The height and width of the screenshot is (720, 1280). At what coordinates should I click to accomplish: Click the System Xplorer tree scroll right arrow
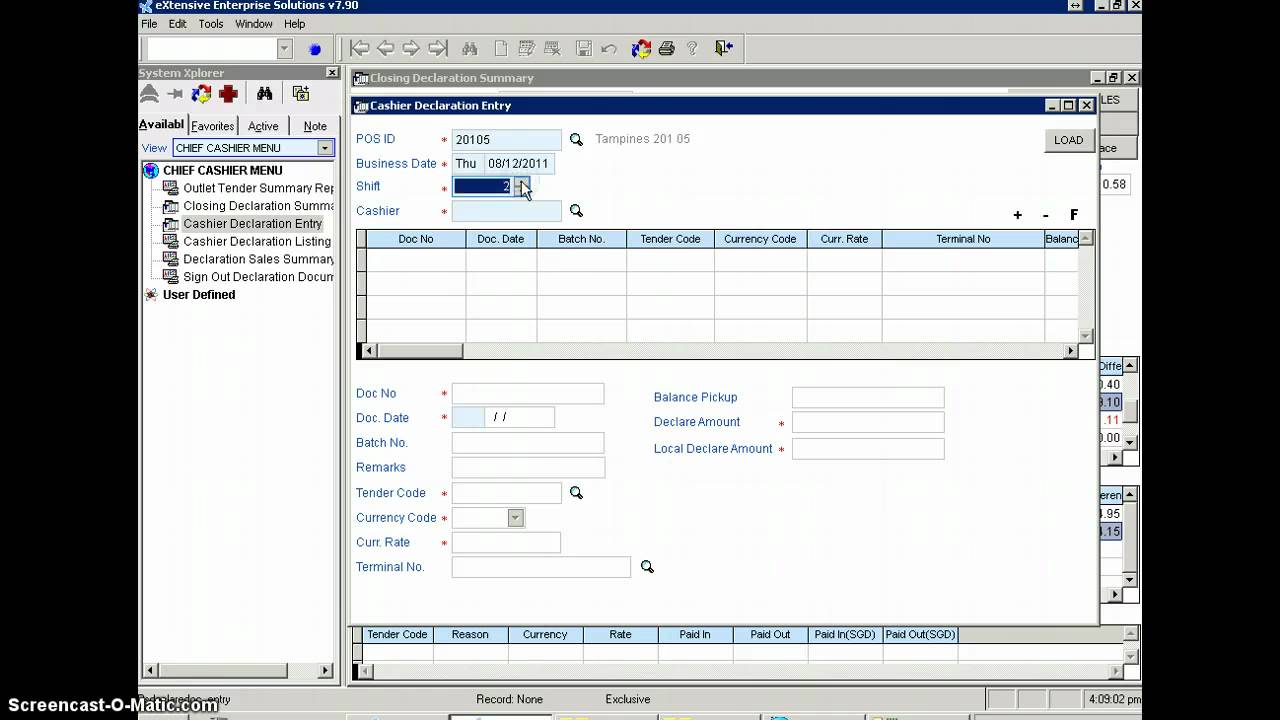click(x=326, y=671)
